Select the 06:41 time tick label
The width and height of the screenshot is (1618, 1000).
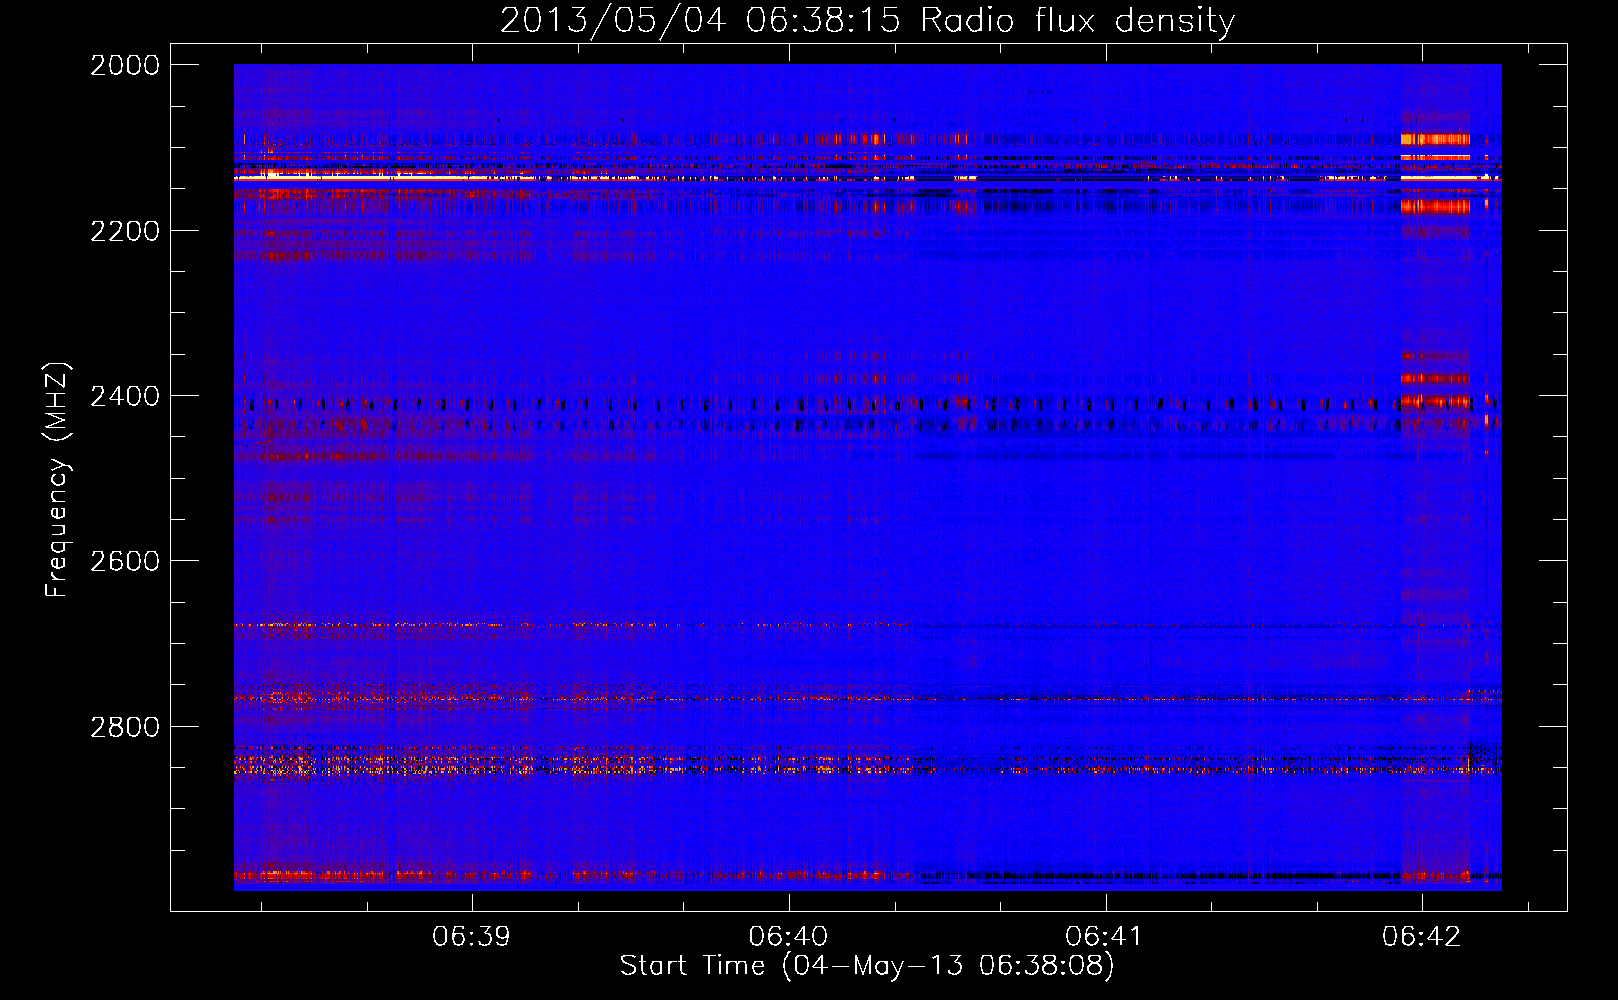click(x=1105, y=936)
